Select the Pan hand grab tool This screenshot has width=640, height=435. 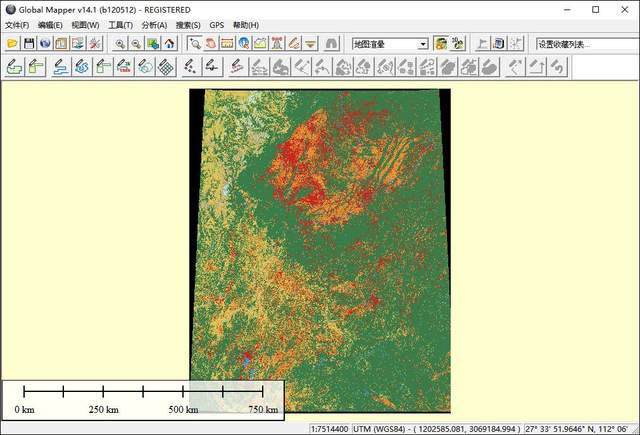pos(211,44)
